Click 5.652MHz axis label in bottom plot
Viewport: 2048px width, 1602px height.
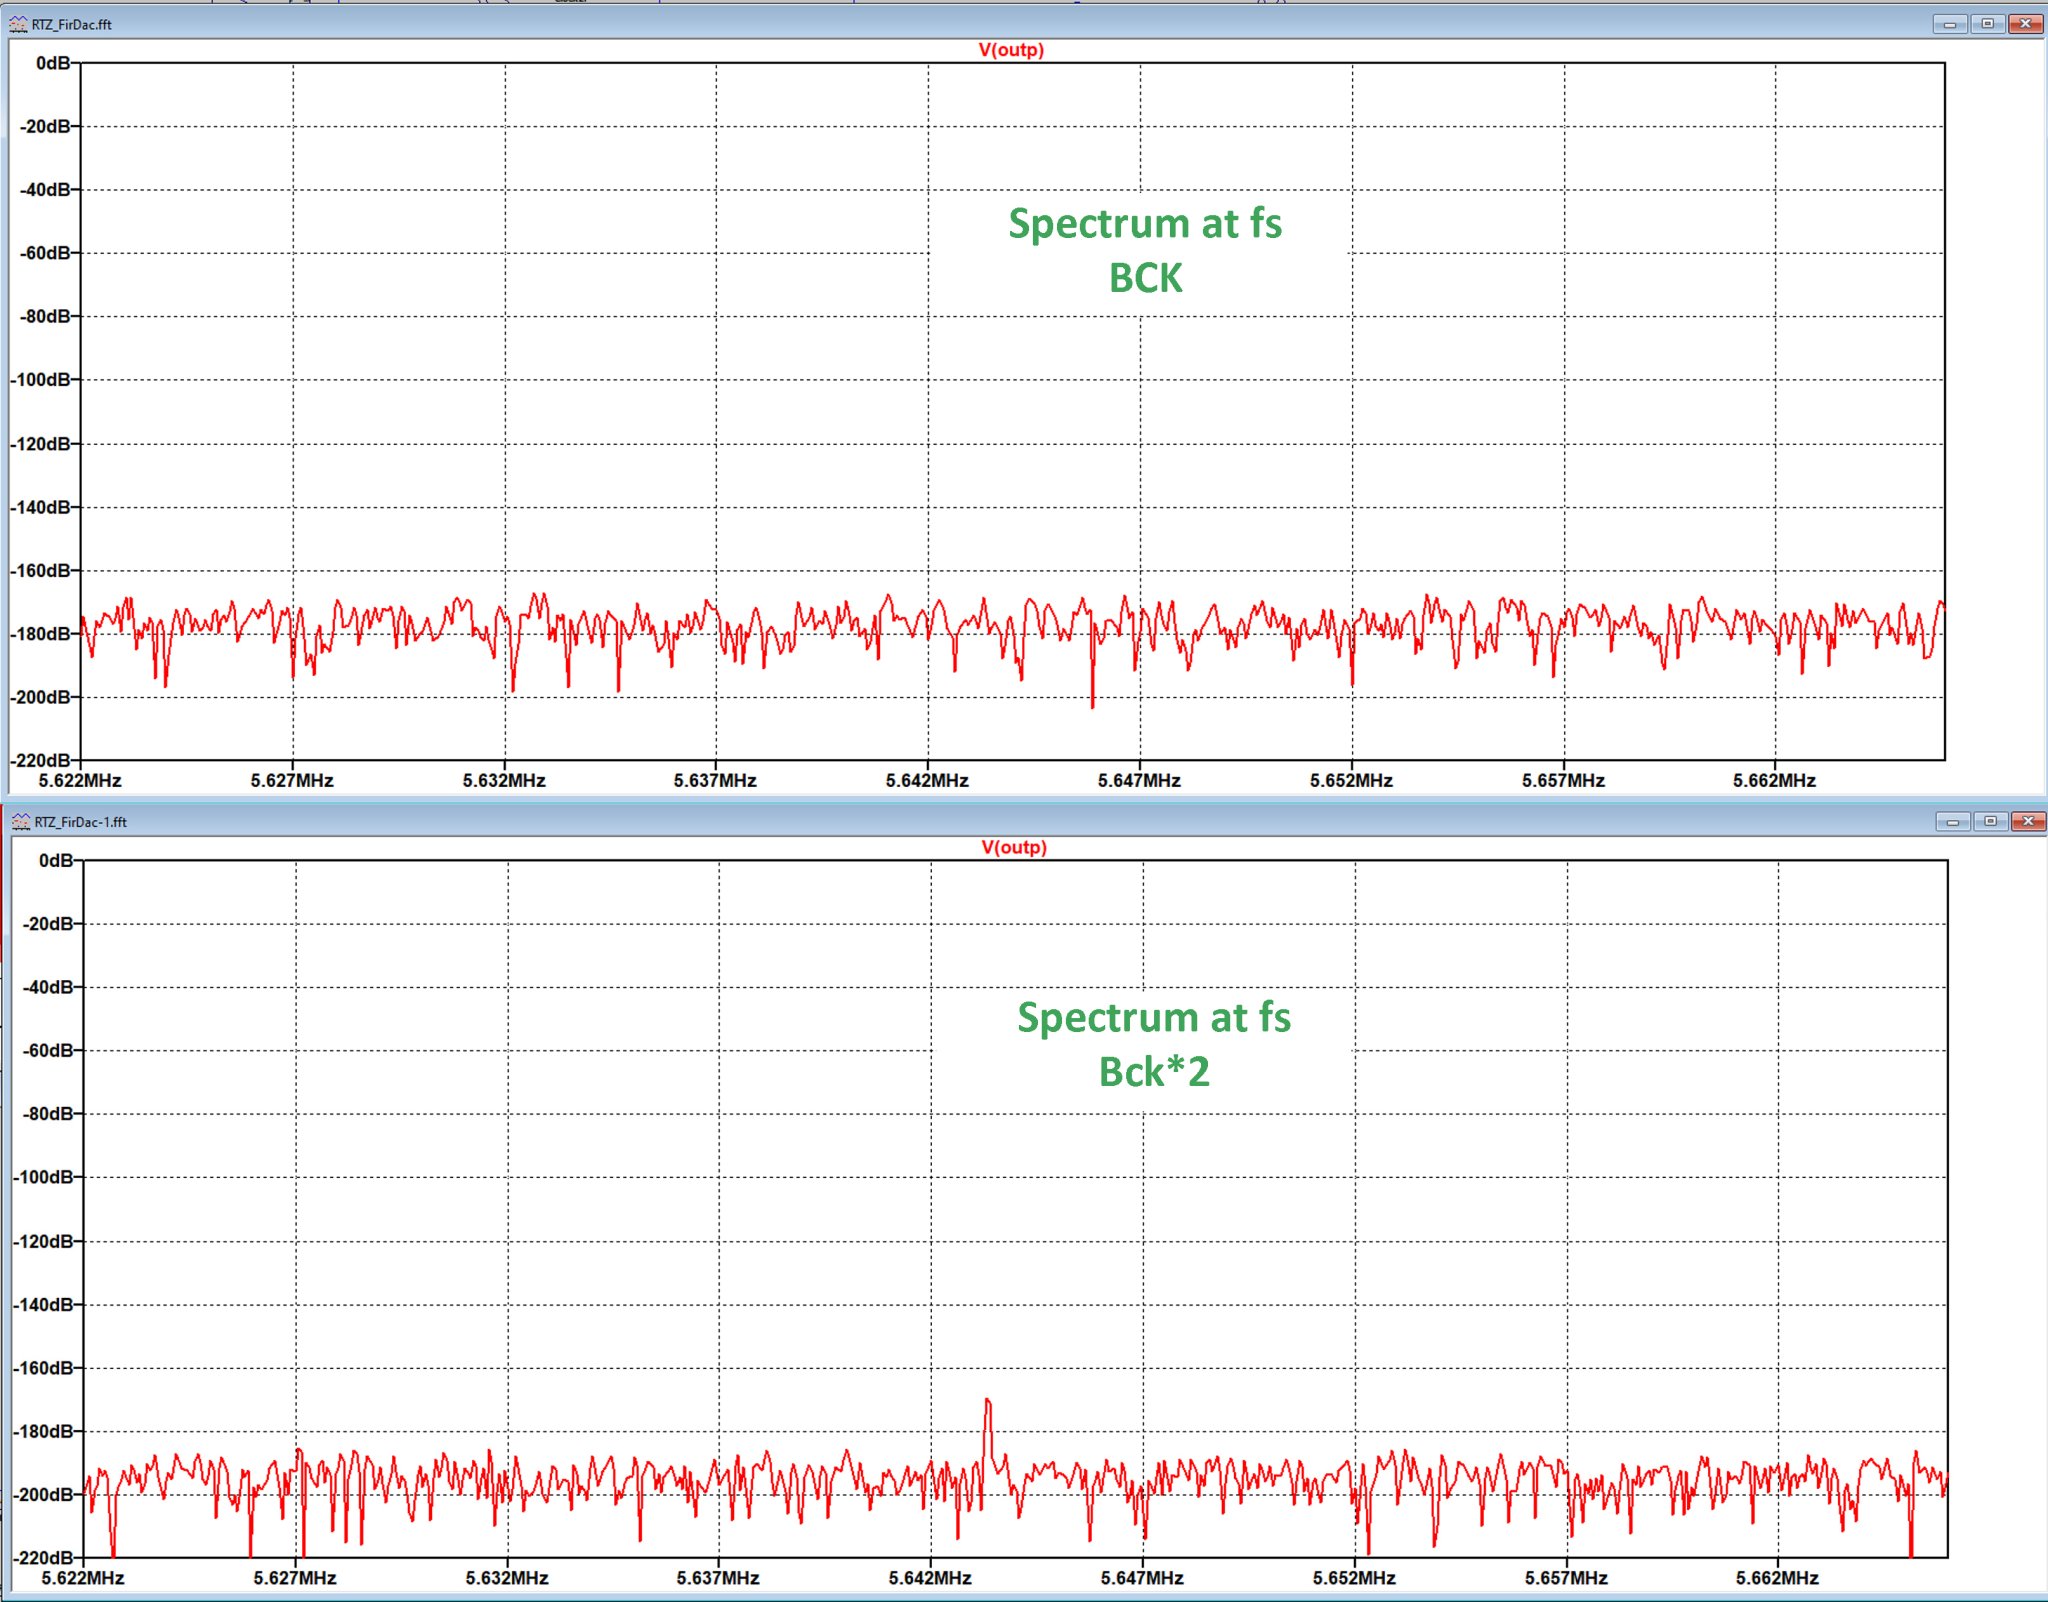click(1354, 1579)
